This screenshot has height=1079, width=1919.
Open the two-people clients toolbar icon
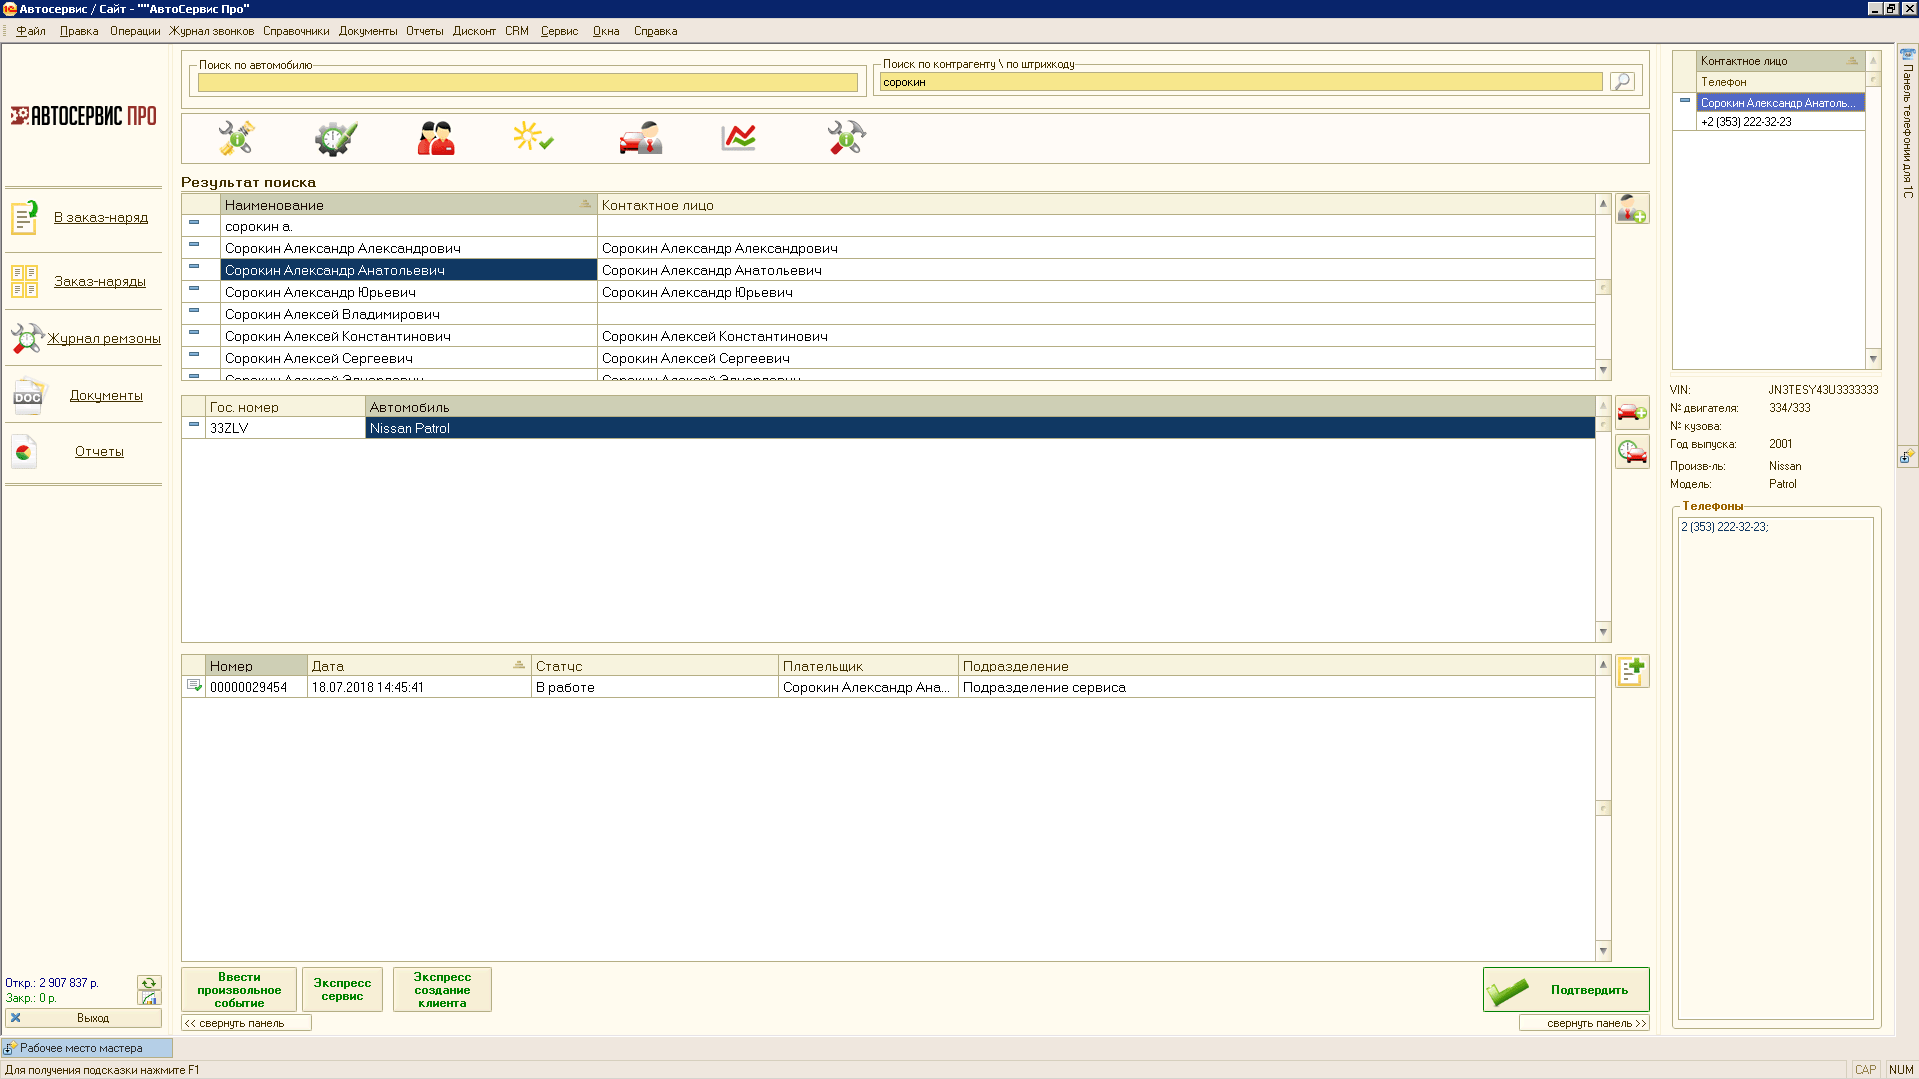(435, 138)
